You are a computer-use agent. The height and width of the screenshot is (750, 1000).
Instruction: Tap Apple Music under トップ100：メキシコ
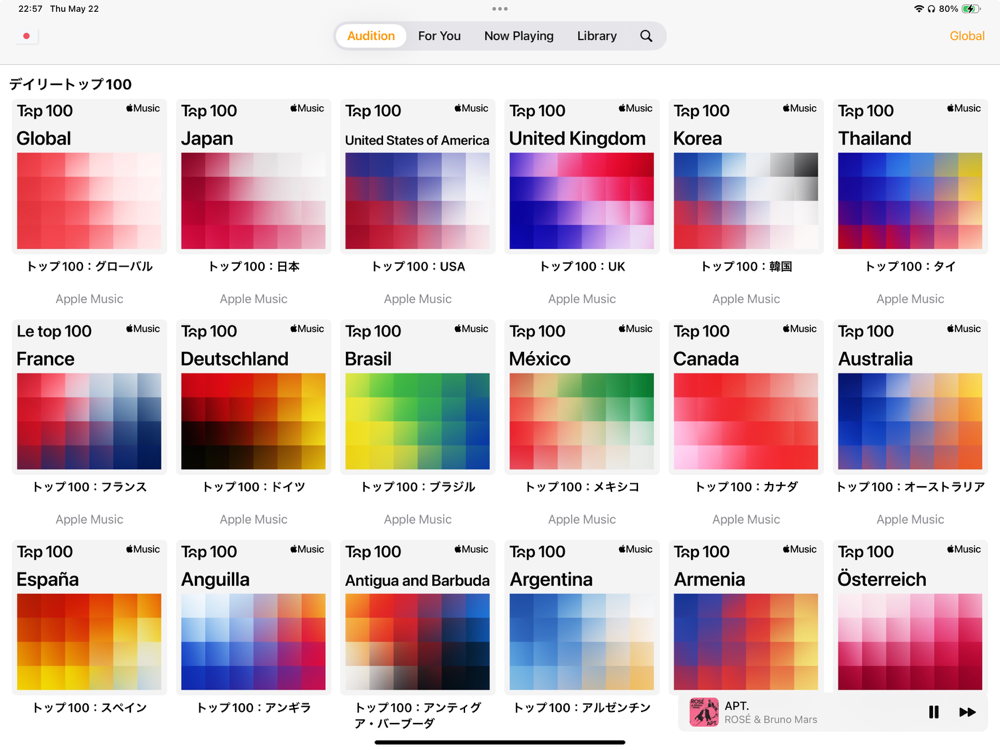582,520
